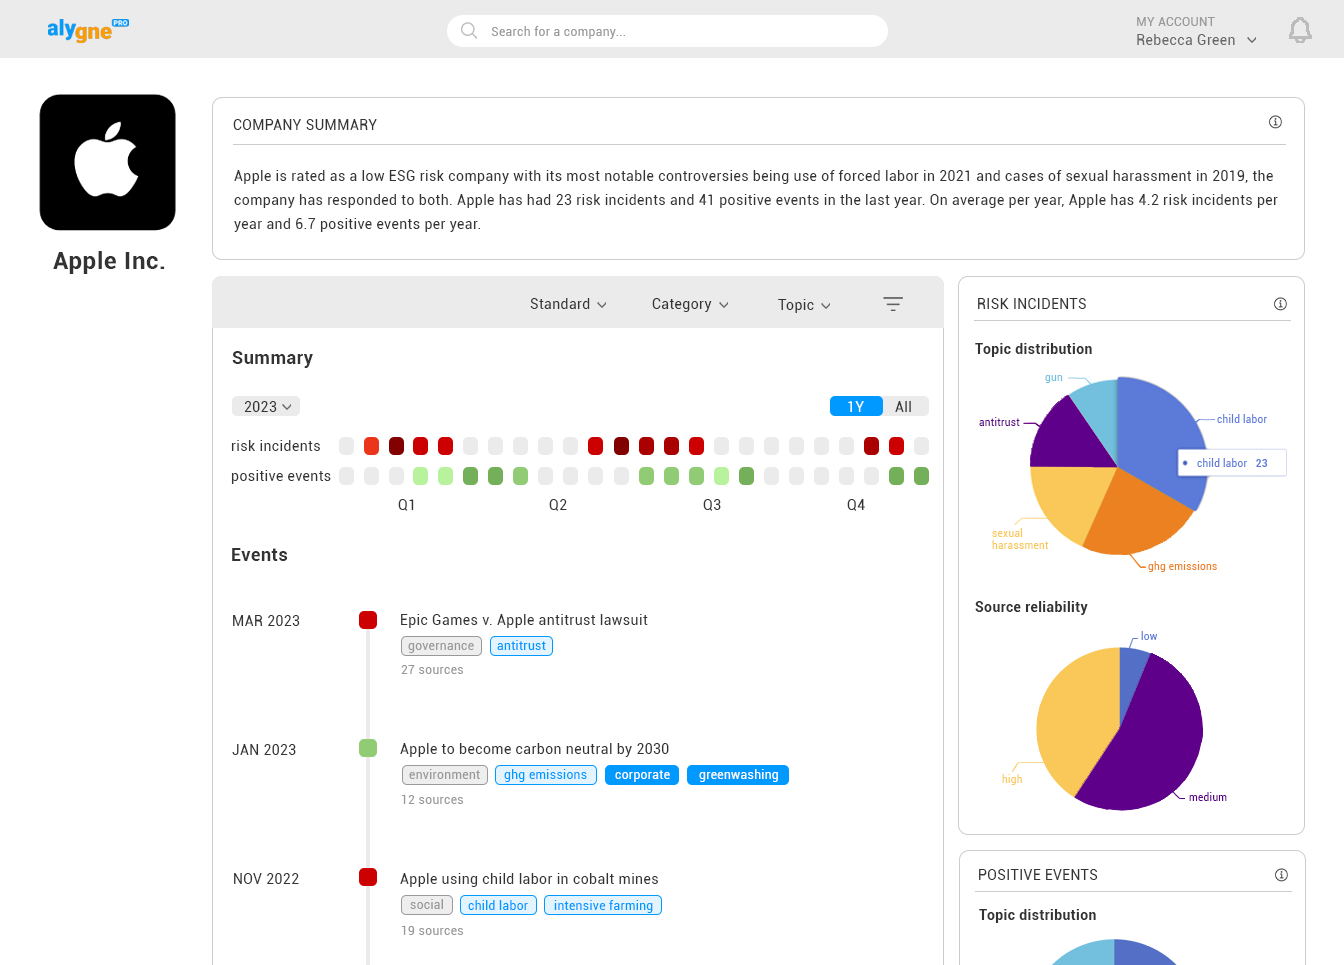
Task: Click the Q4 quarter label
Action: pyautogui.click(x=856, y=505)
